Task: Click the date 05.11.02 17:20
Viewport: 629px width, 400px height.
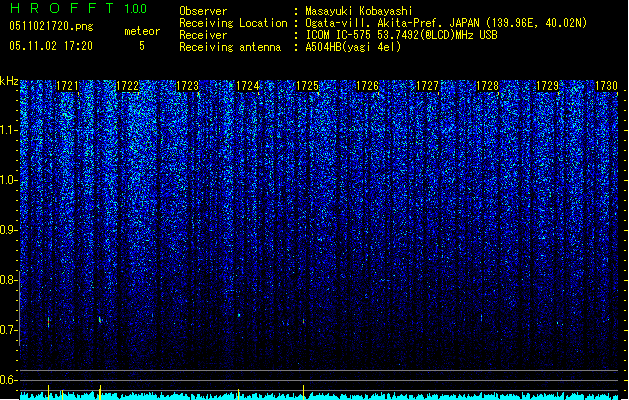Action: [51, 46]
